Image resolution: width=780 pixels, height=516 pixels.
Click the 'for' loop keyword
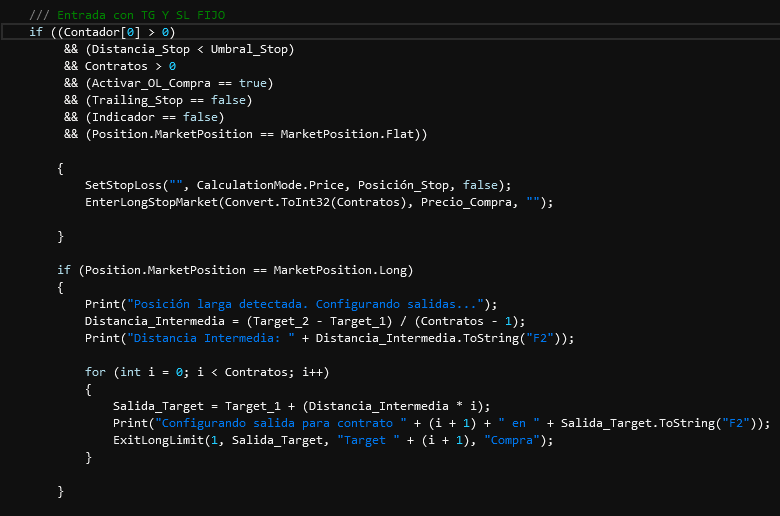coord(95,372)
